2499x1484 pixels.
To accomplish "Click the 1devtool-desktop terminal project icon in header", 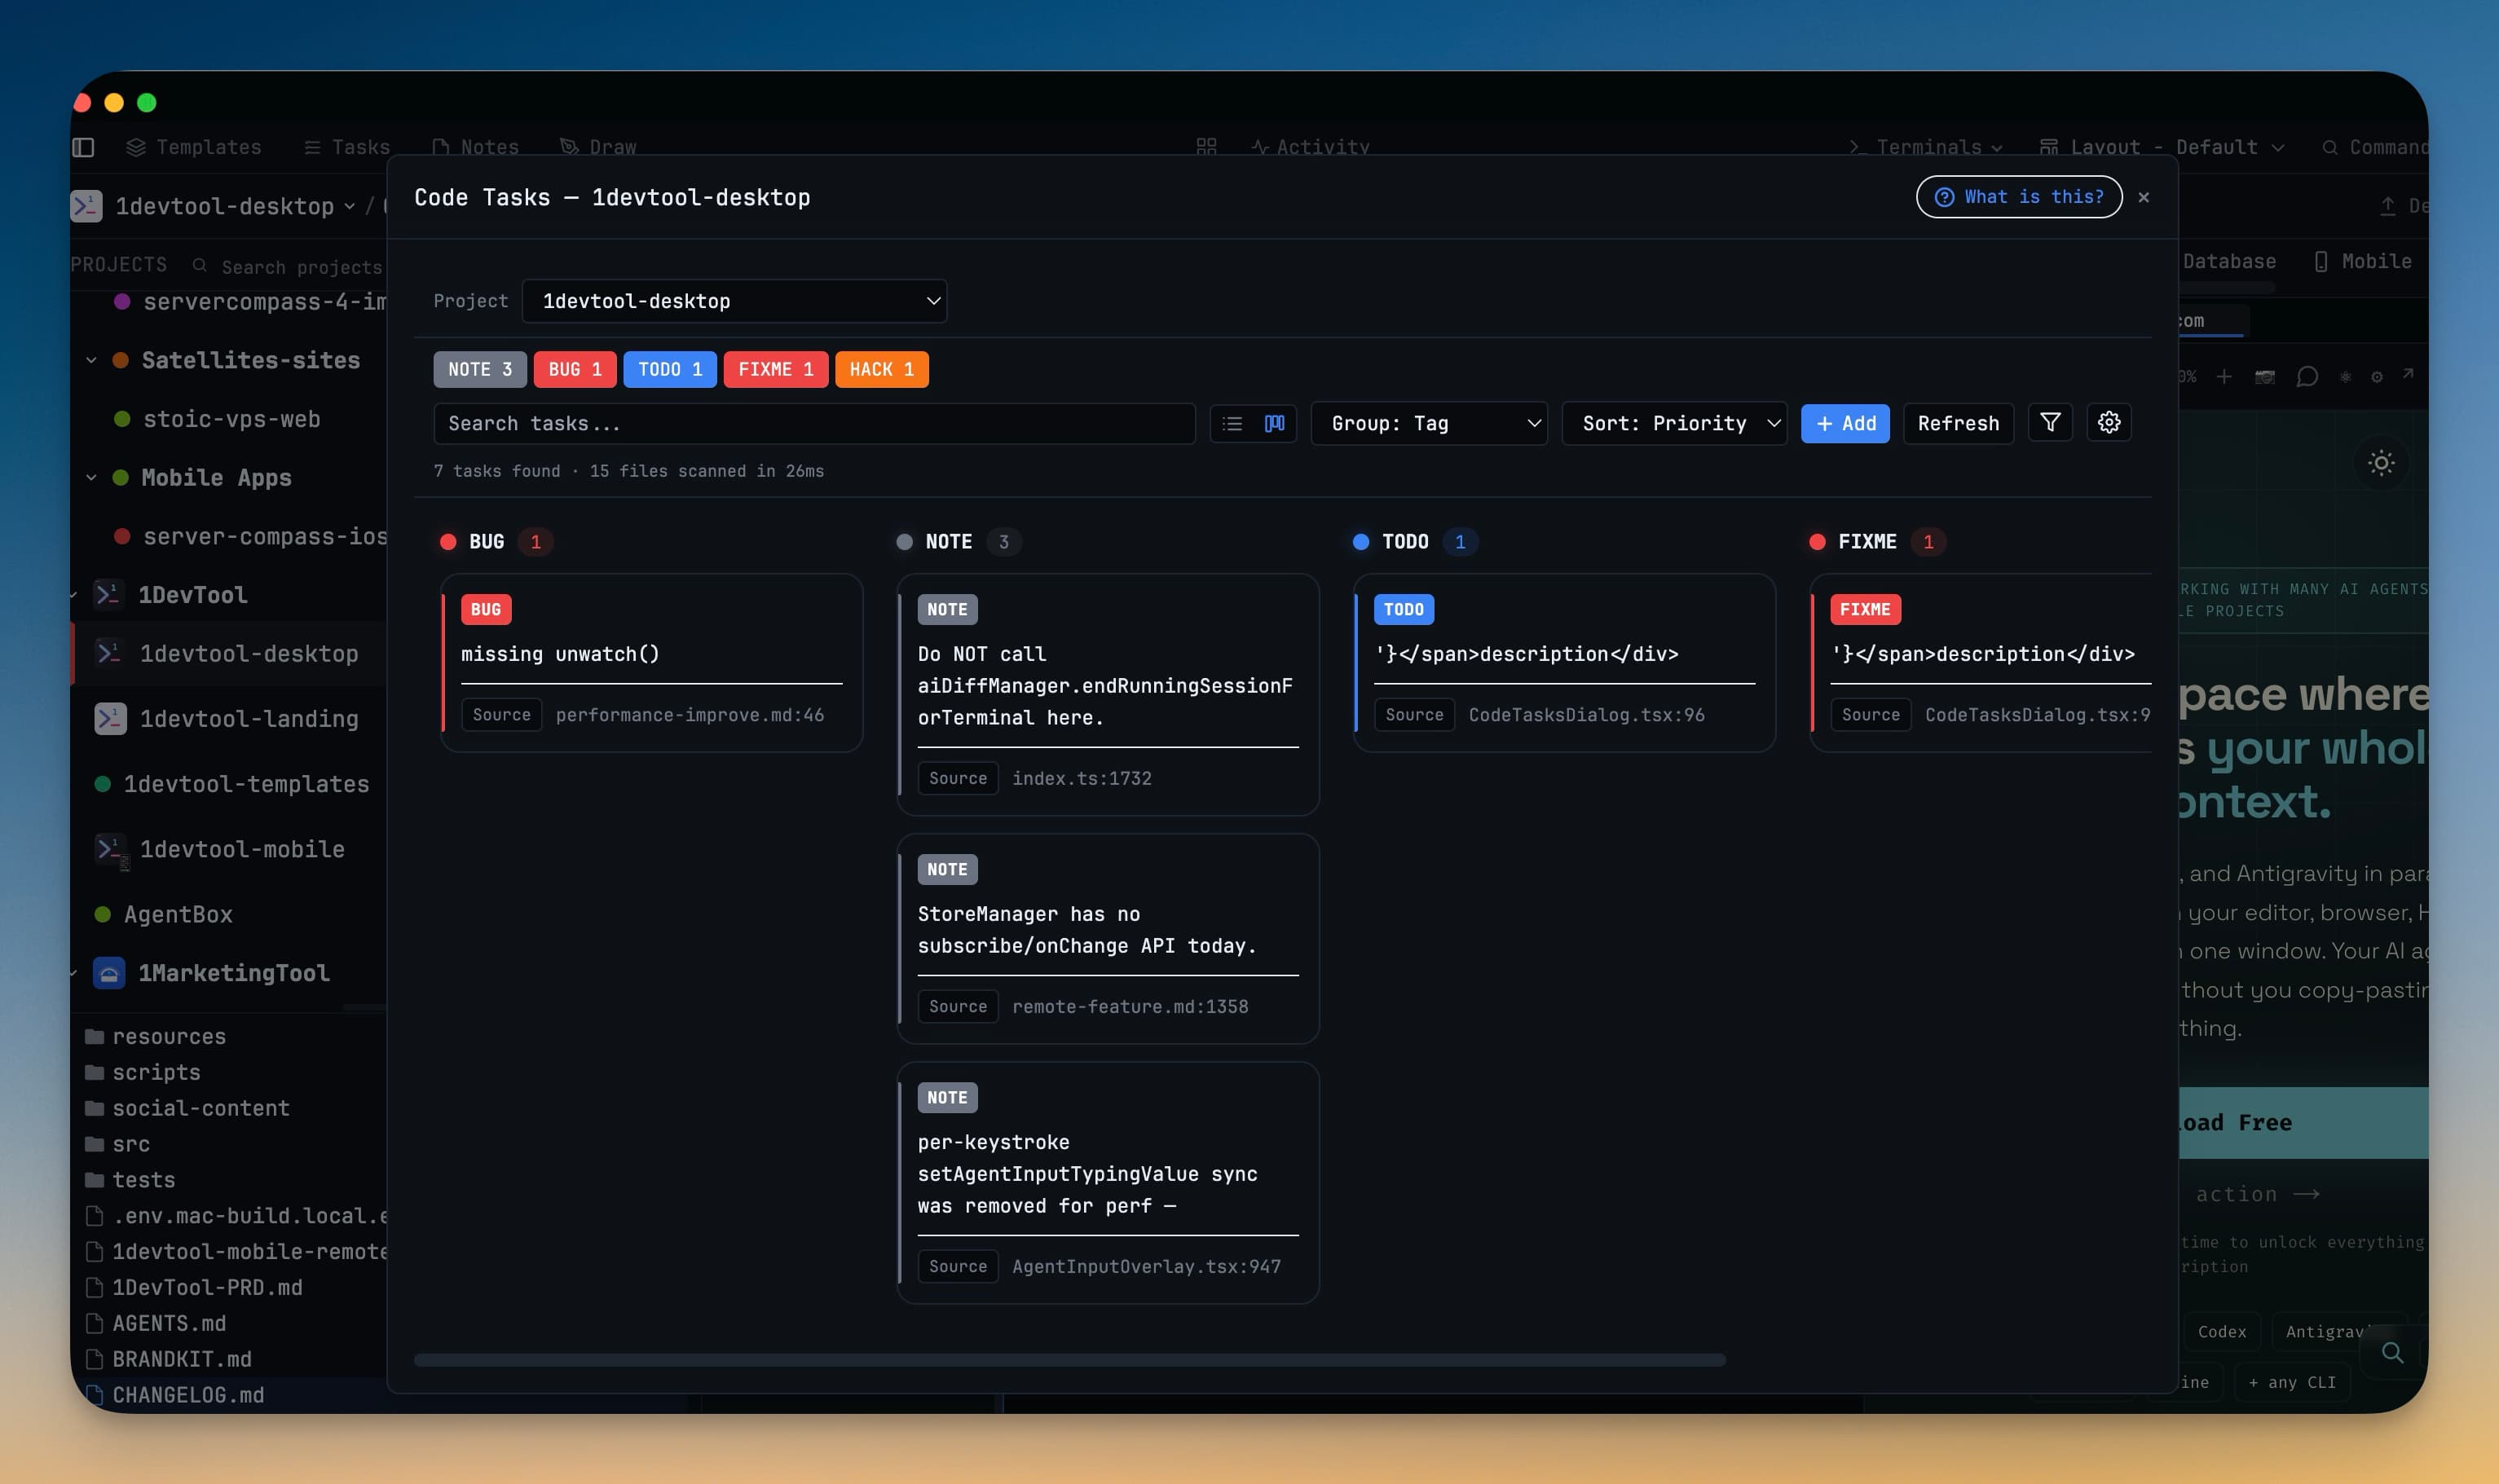I will coord(87,206).
